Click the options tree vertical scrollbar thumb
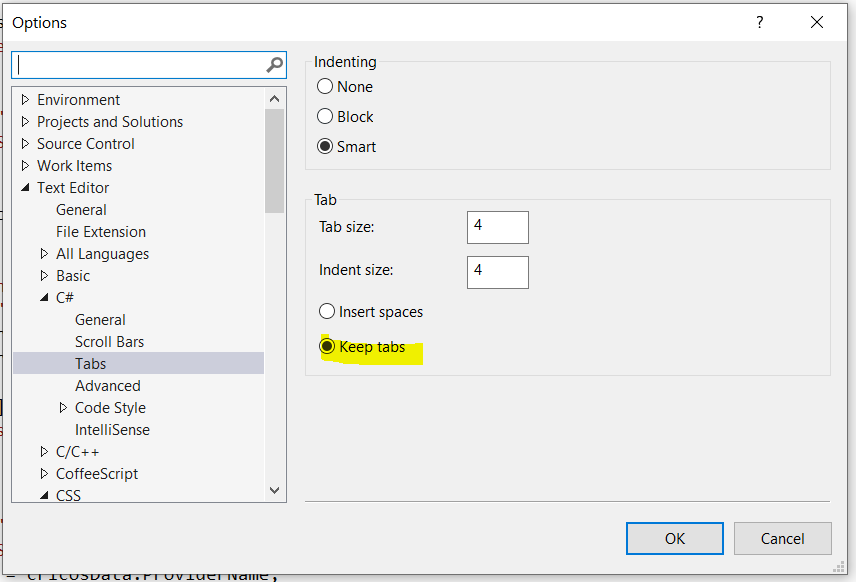Screen dimensions: 856x582 (275, 160)
